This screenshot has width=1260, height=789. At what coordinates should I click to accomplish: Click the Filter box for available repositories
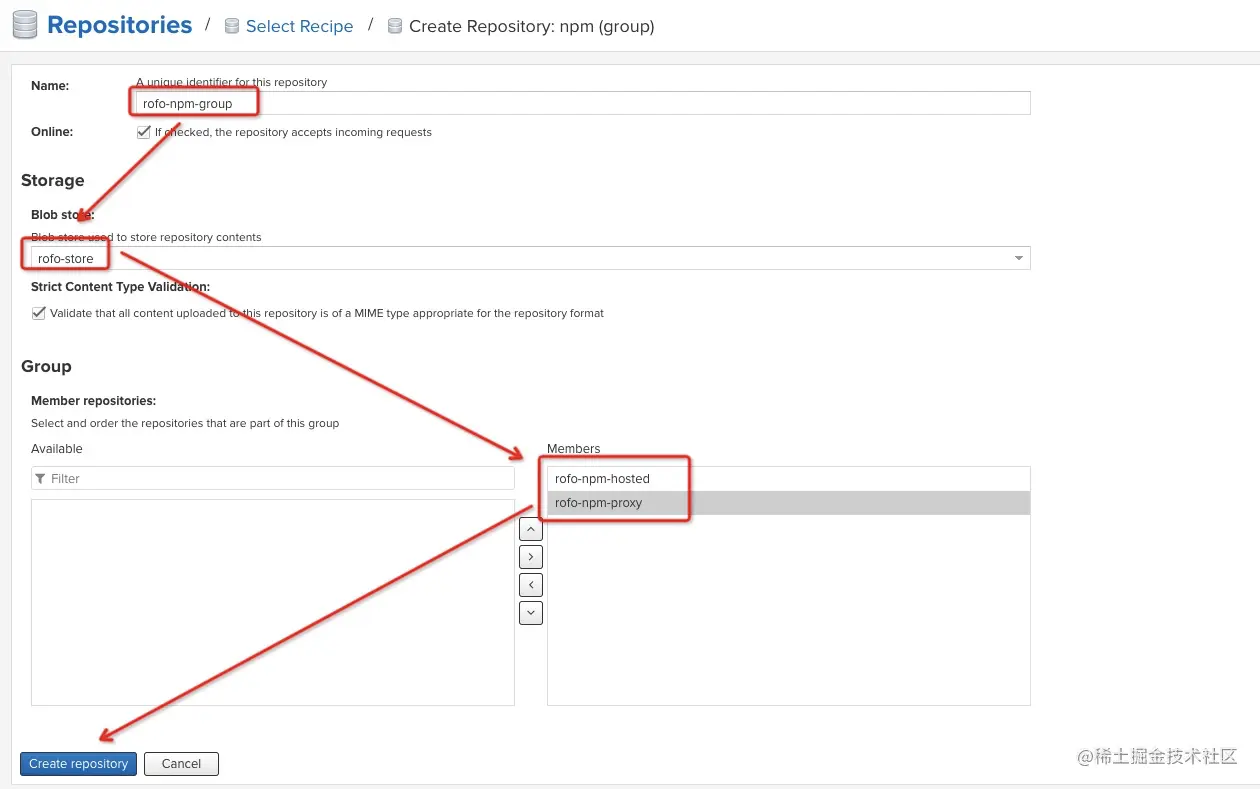273,478
